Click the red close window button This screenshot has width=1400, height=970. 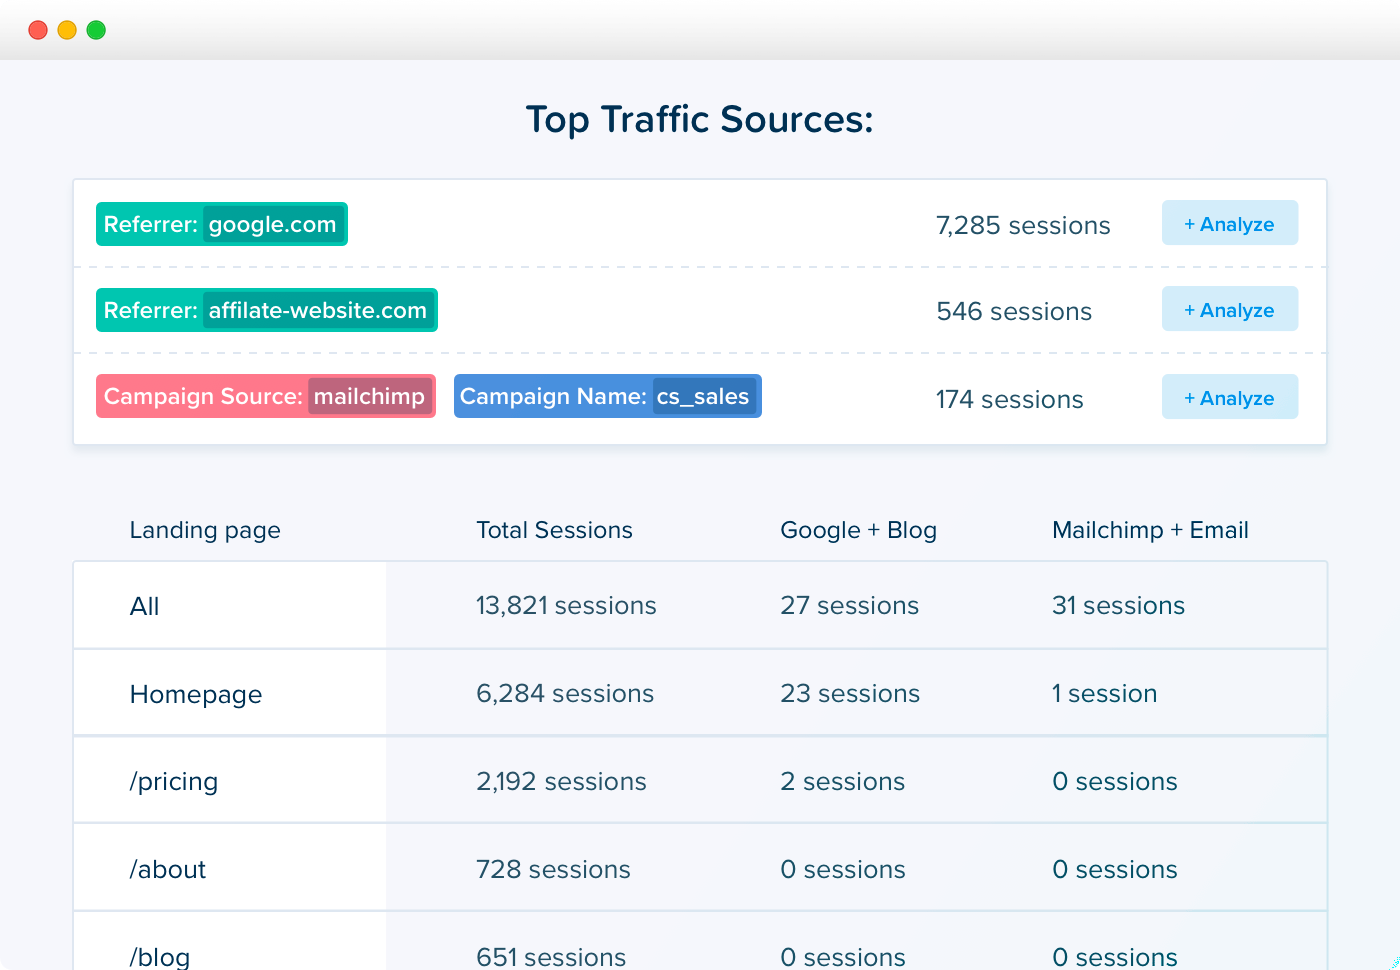pos(37,30)
